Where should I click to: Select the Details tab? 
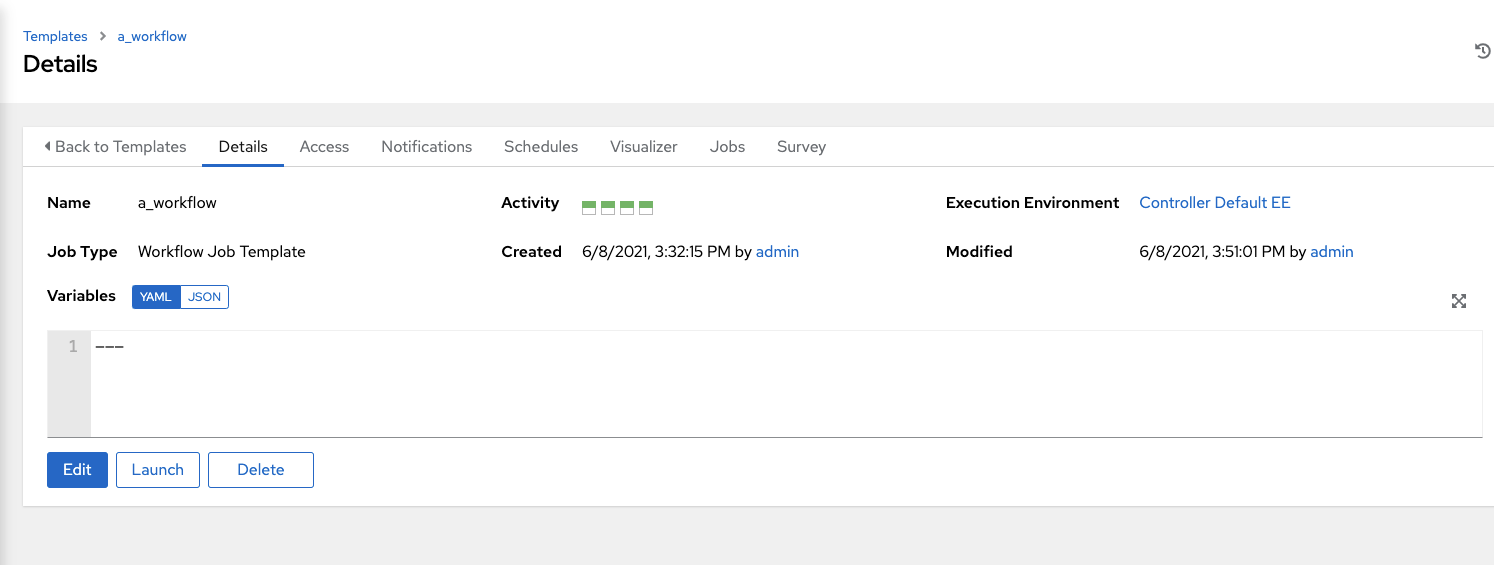[243, 146]
